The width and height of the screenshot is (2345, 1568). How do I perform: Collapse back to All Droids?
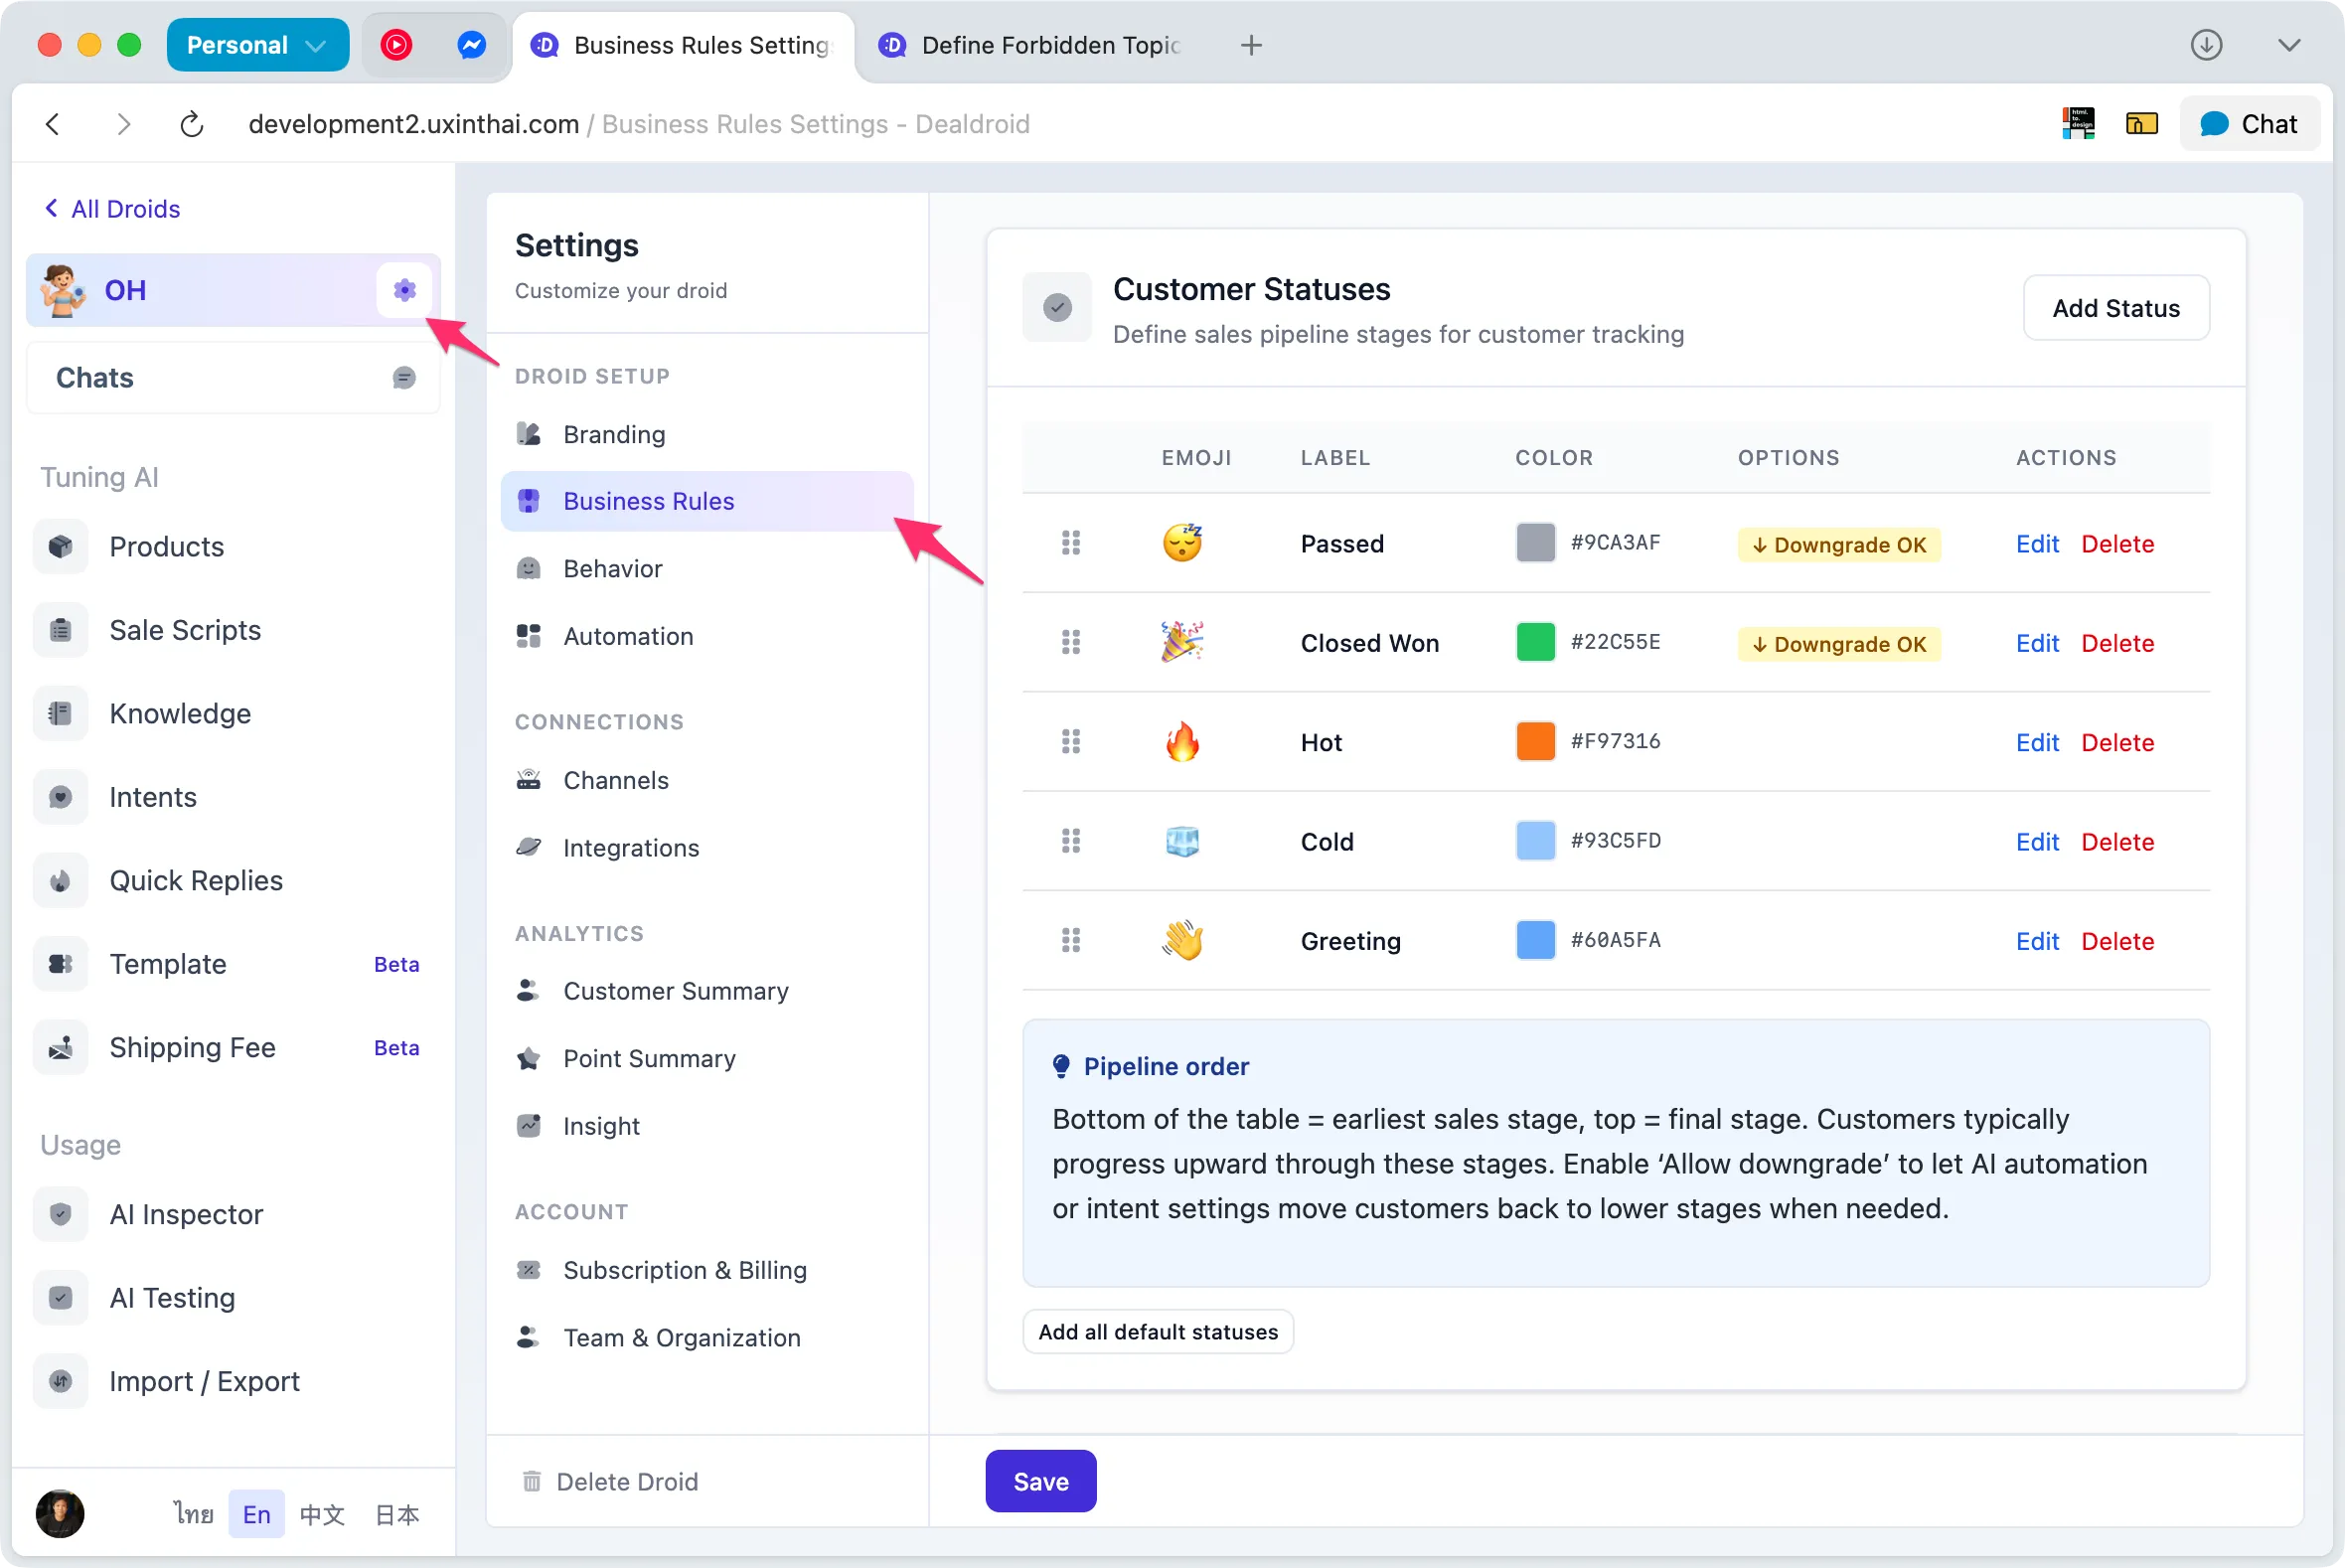coord(110,208)
